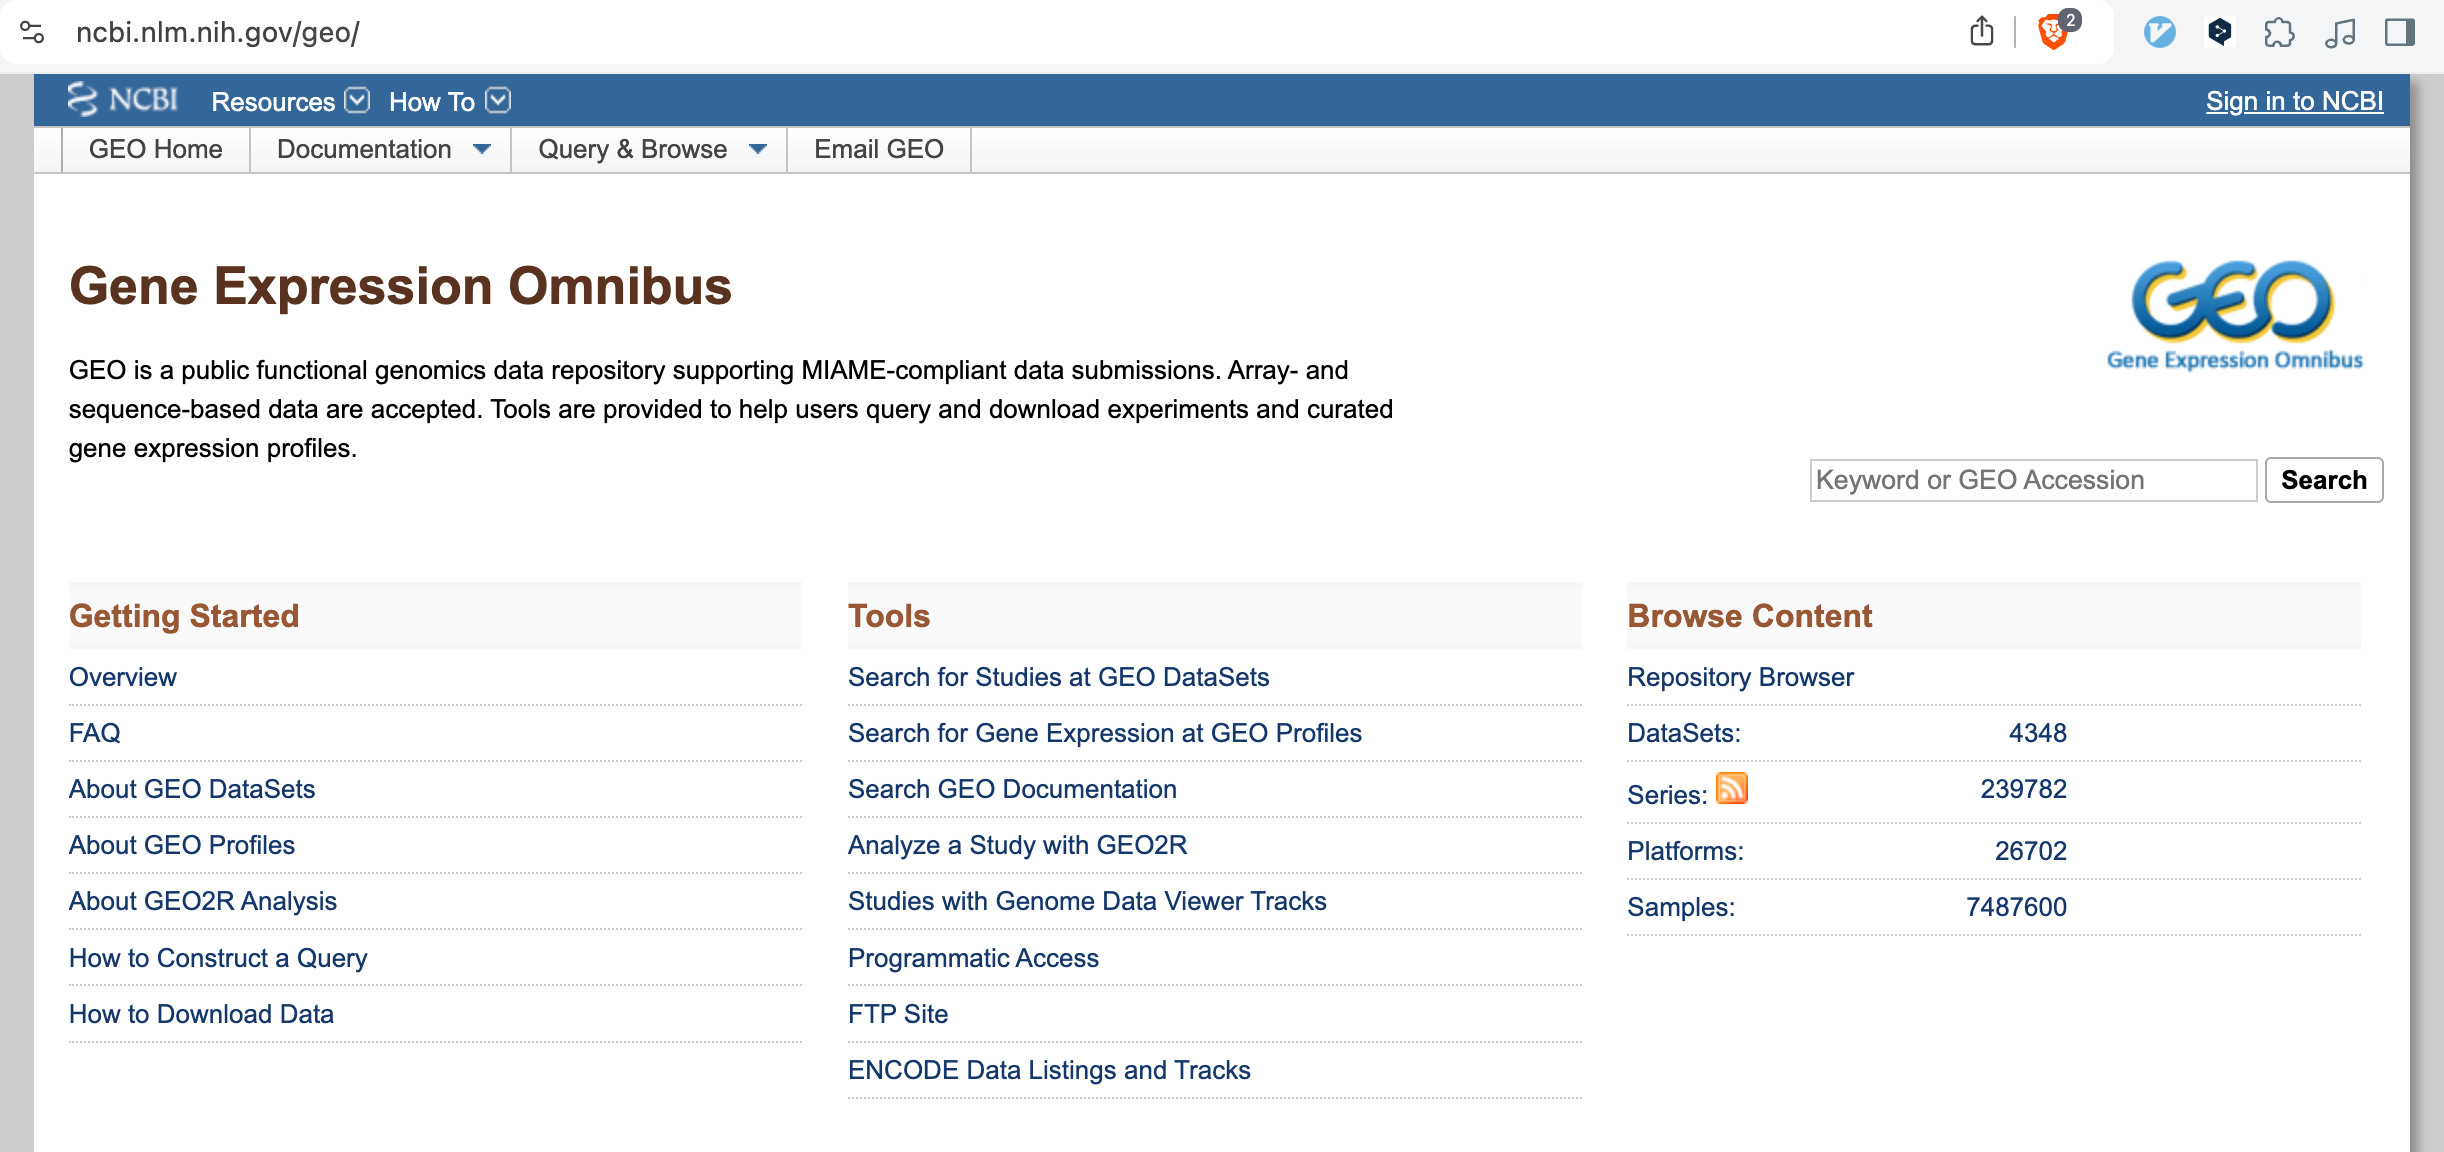Open Search GEO Documentation link
Image resolution: width=2444 pixels, height=1152 pixels.
[1012, 789]
